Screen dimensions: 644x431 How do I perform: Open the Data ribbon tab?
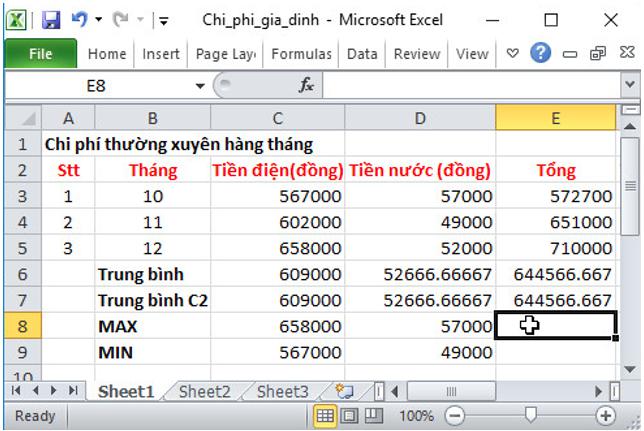tap(362, 54)
